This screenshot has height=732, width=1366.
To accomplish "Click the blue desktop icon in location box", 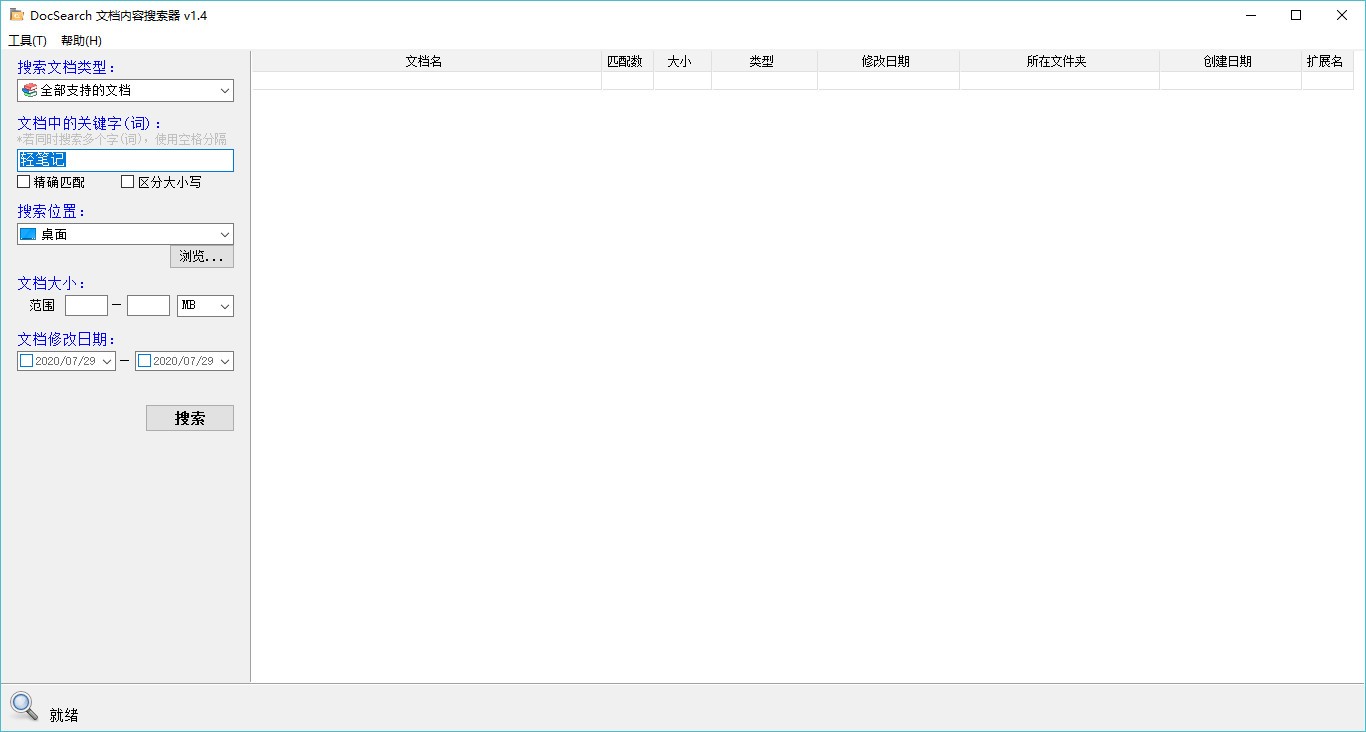I will (28, 234).
